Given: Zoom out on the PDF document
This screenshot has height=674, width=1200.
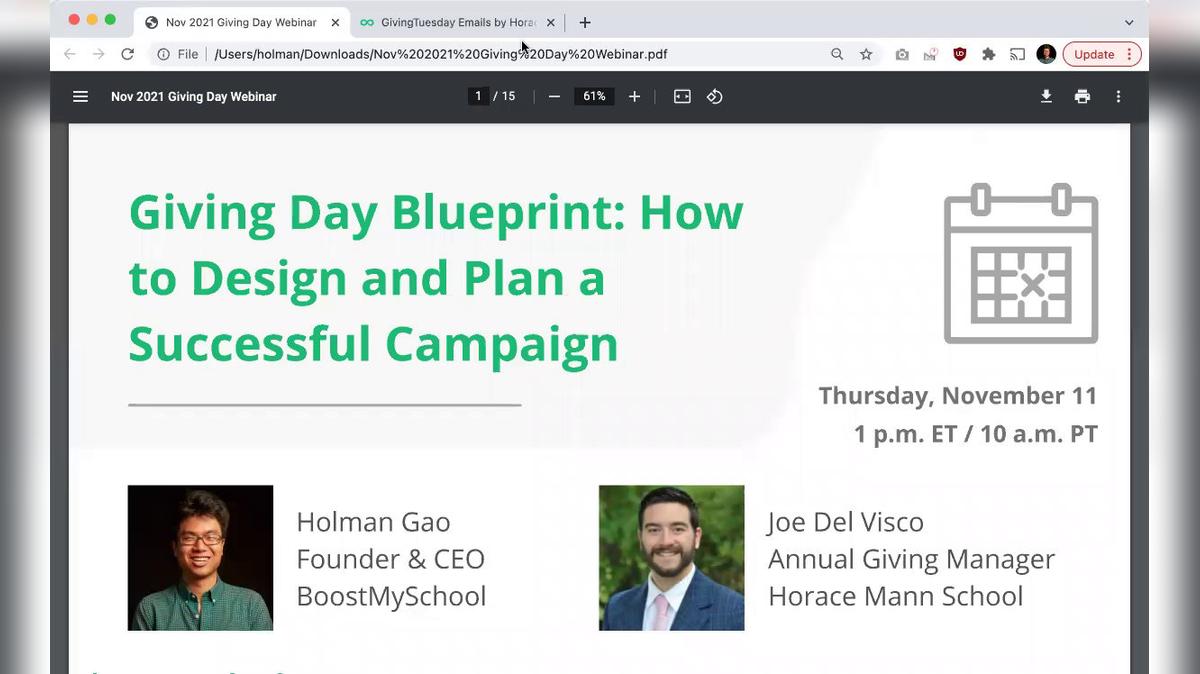Looking at the screenshot, I should pos(554,96).
